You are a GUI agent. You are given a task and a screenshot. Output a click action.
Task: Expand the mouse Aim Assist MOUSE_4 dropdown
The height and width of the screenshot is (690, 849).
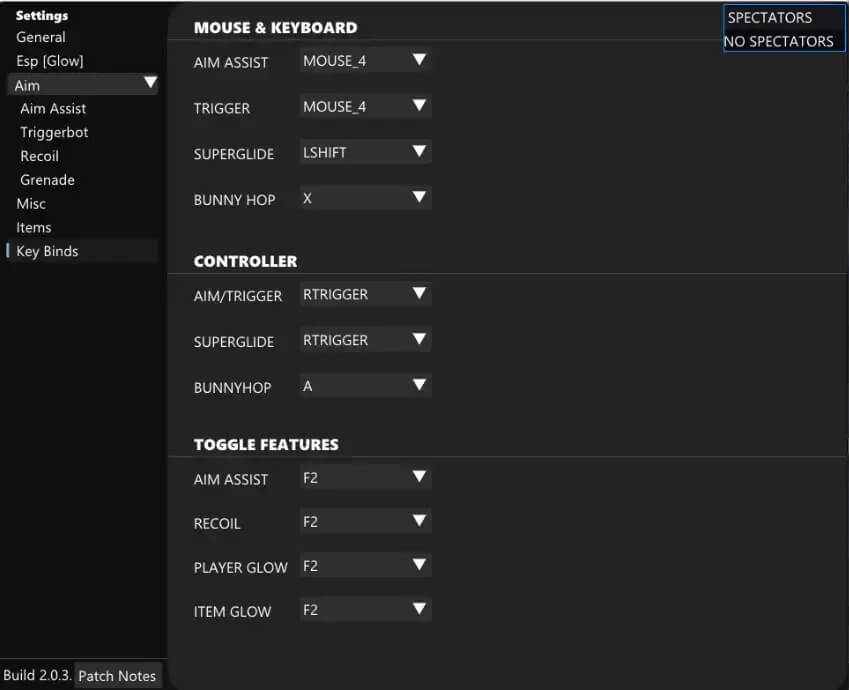365,61
